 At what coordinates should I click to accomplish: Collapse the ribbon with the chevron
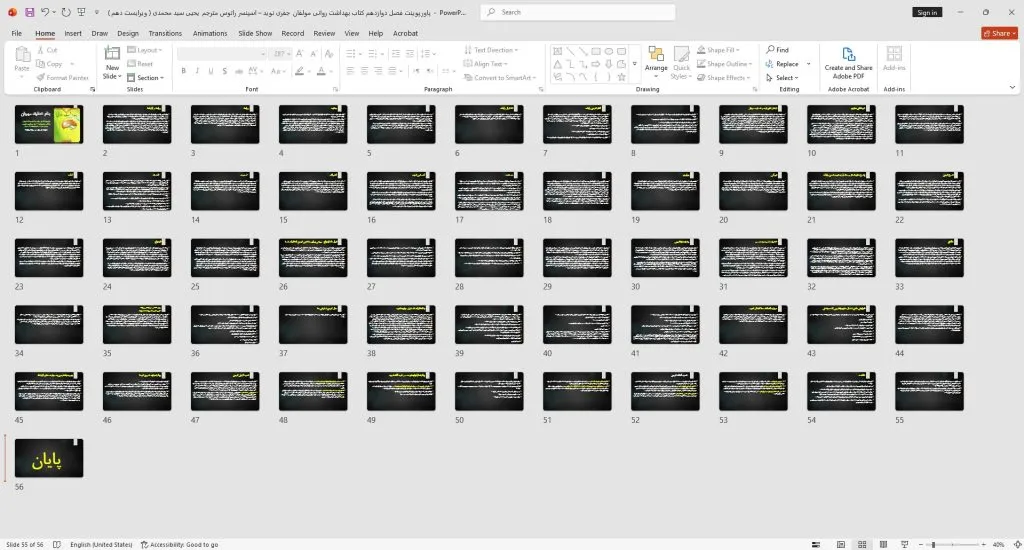point(1012,87)
